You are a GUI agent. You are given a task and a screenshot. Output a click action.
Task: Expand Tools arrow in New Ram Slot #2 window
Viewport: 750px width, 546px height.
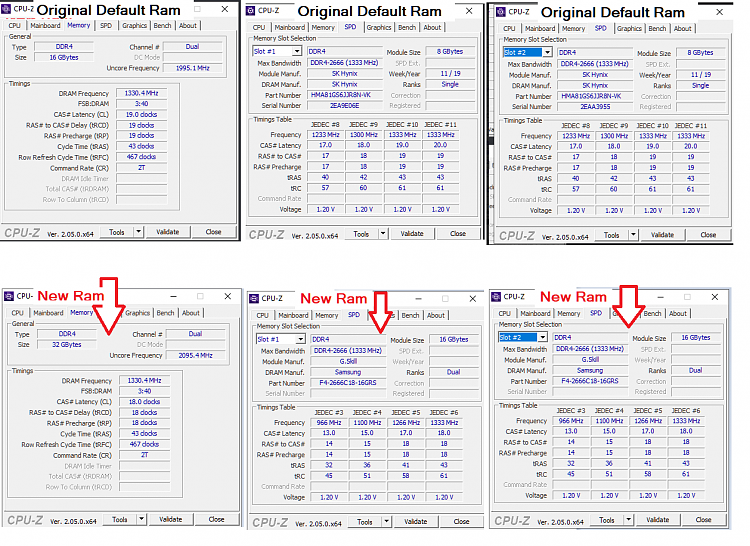point(628,520)
